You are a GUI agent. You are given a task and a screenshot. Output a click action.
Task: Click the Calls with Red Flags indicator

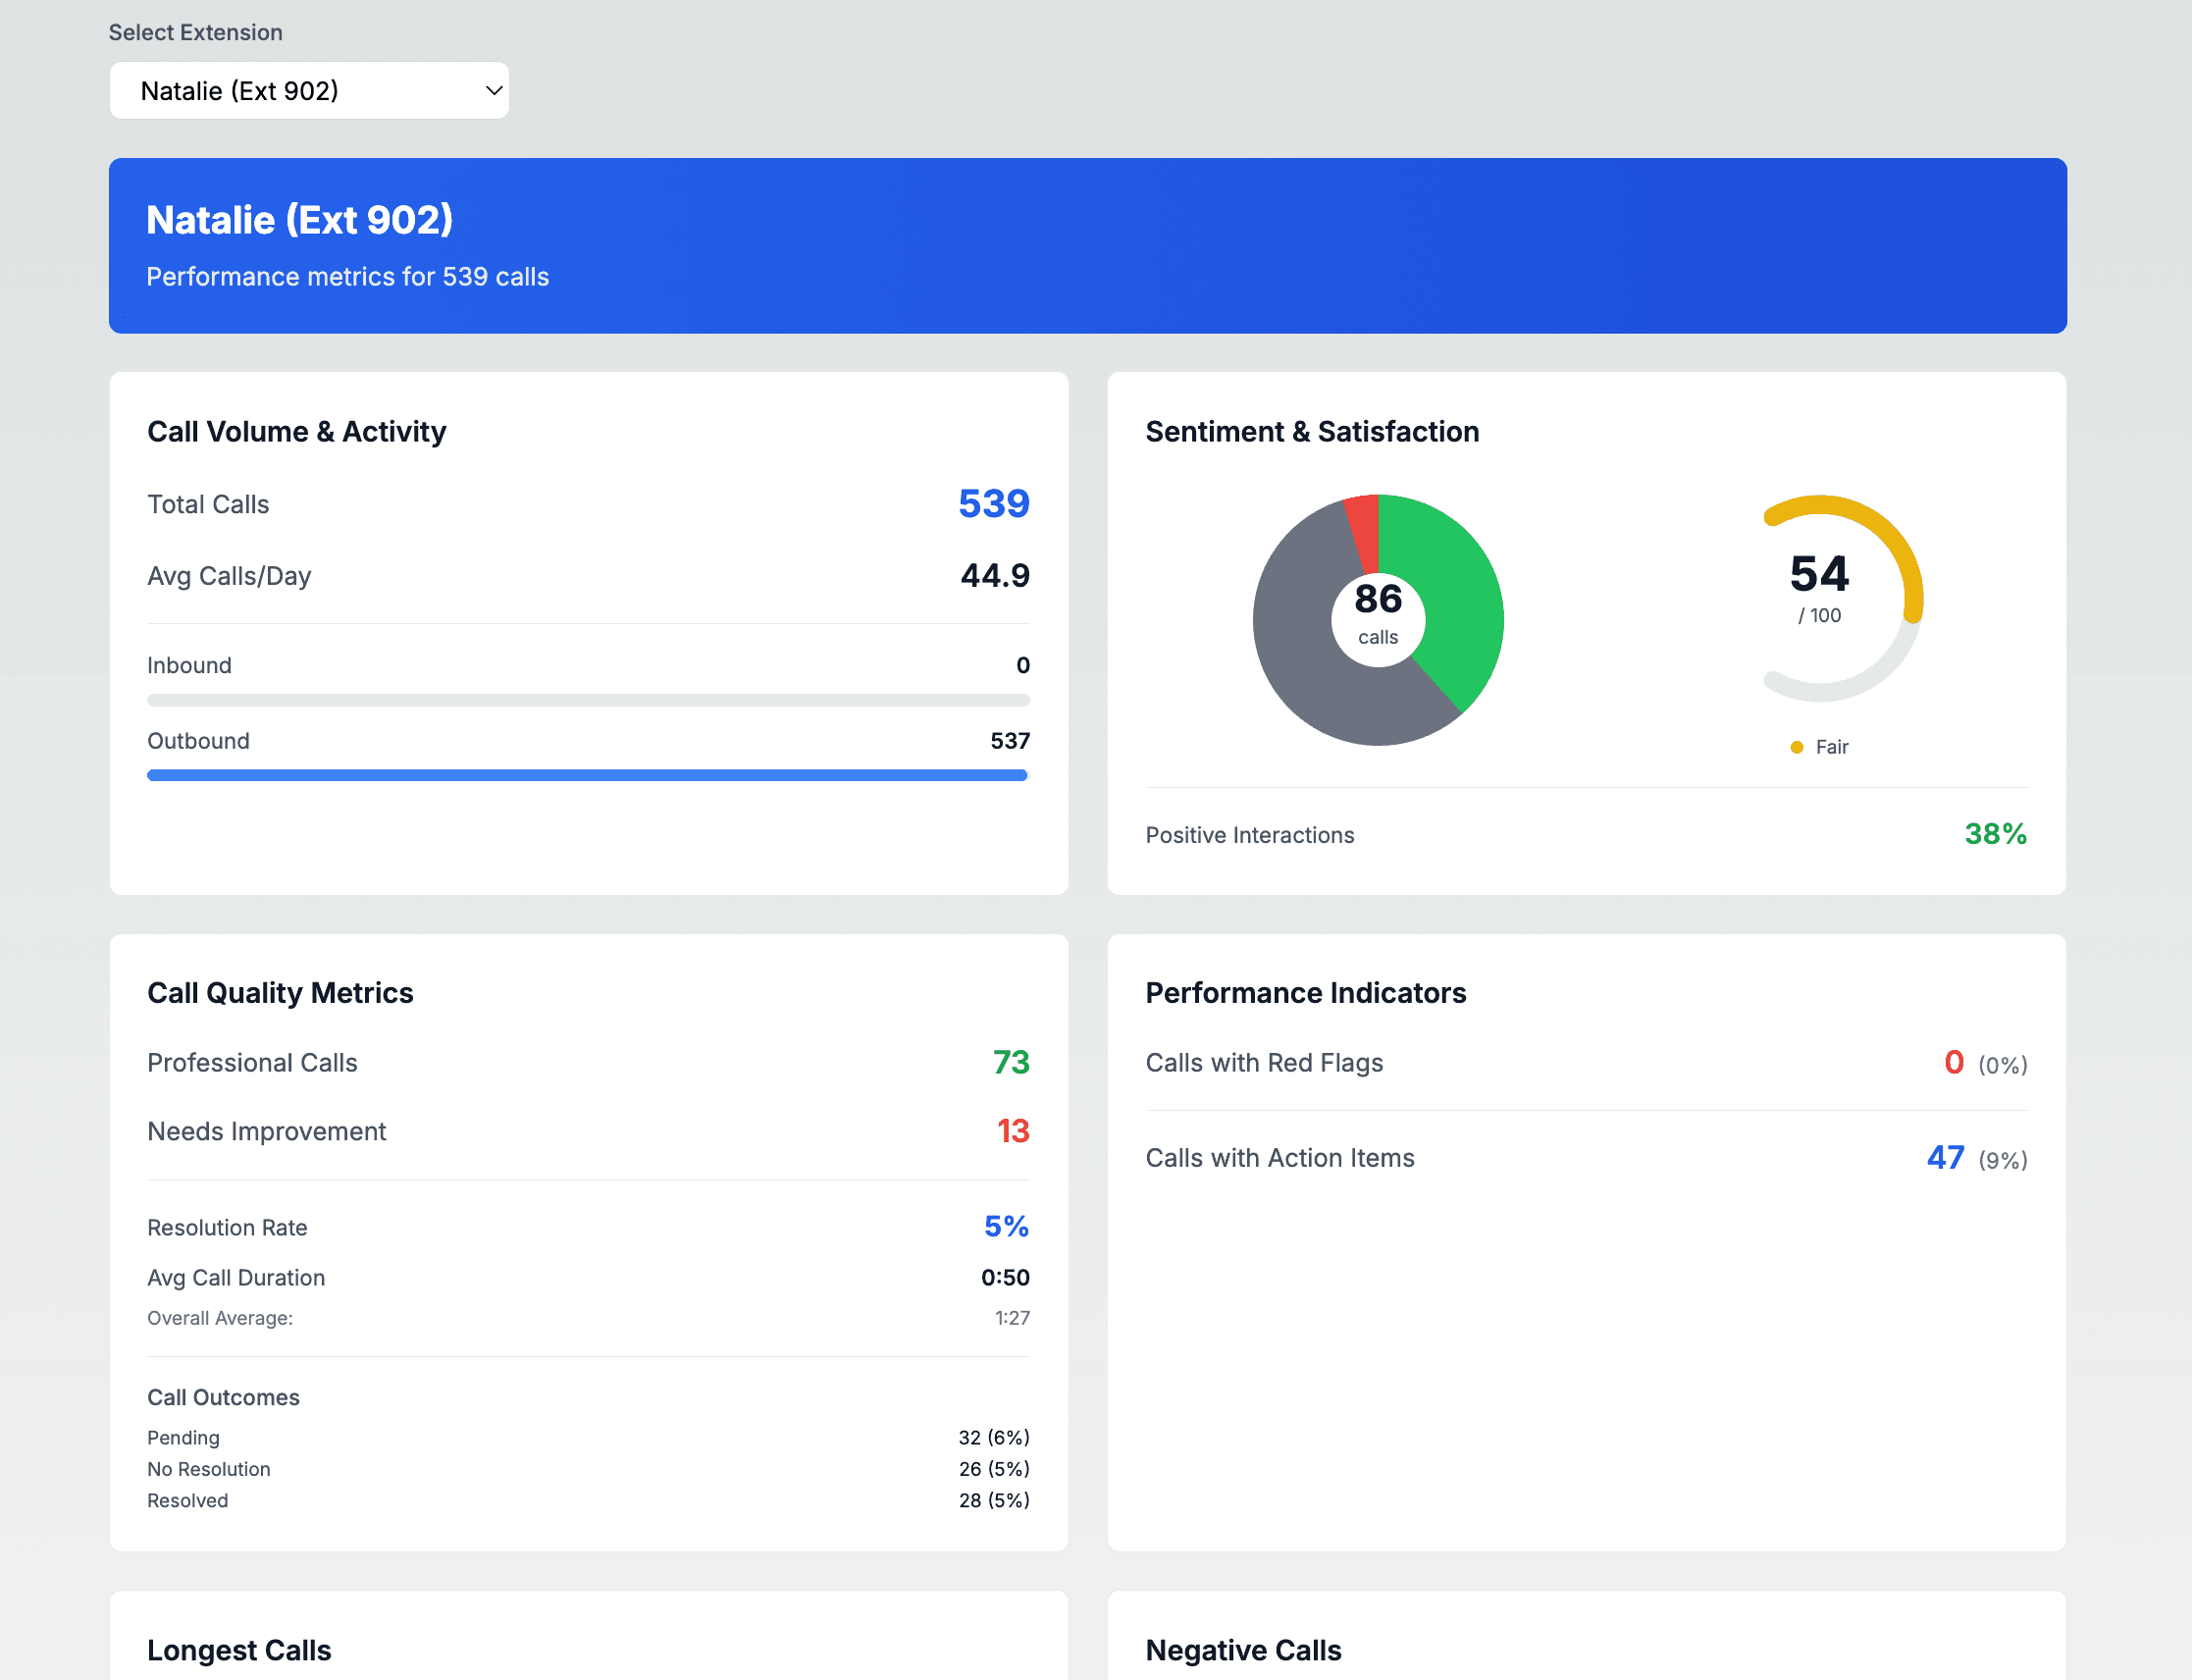pyautogui.click(x=1952, y=1062)
